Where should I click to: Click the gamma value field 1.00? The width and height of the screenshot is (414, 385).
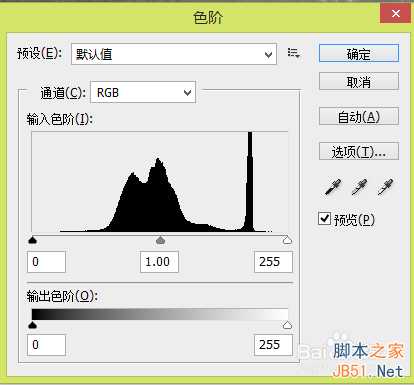tap(159, 262)
